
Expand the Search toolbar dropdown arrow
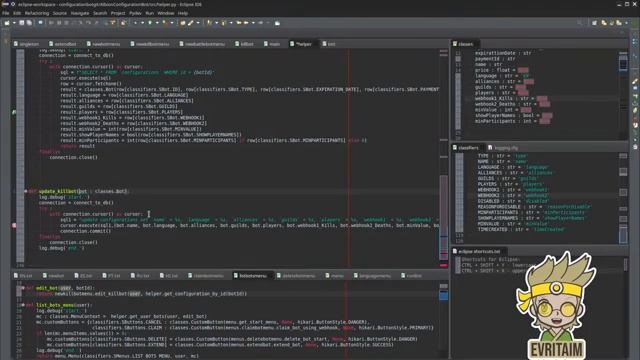tap(198, 23)
